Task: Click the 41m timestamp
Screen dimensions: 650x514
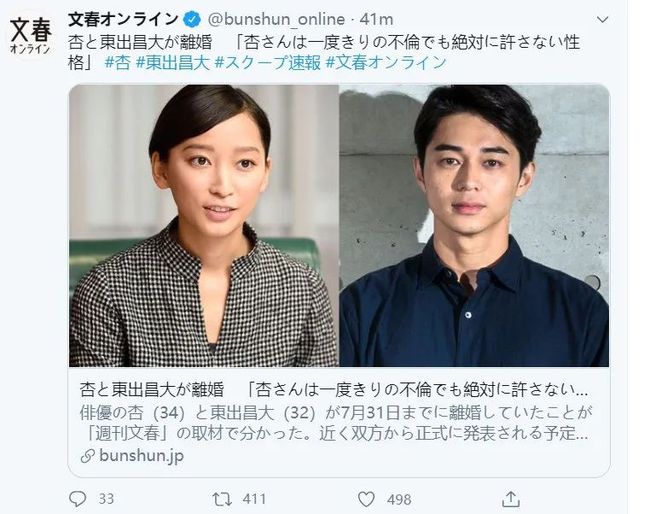Action: (376, 19)
